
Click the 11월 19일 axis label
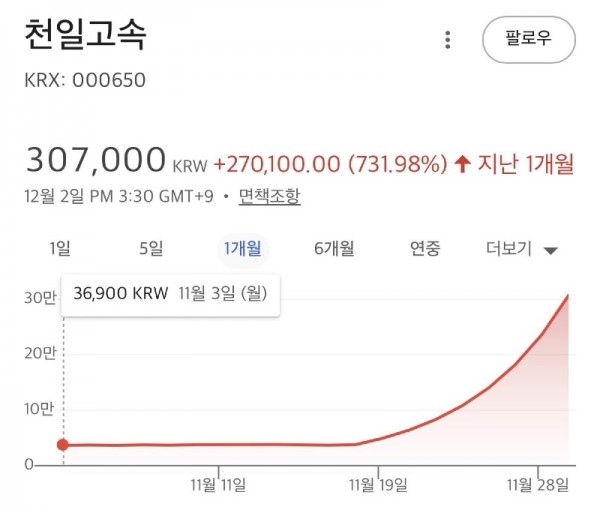tap(378, 485)
